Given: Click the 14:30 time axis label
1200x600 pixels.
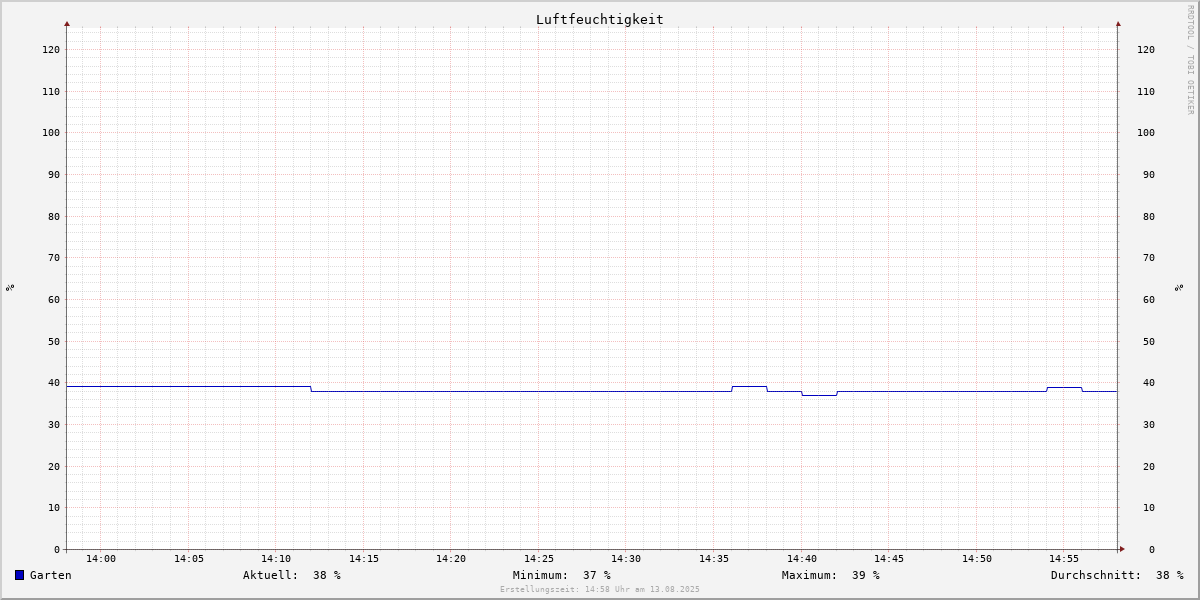Looking at the screenshot, I should (626, 559).
